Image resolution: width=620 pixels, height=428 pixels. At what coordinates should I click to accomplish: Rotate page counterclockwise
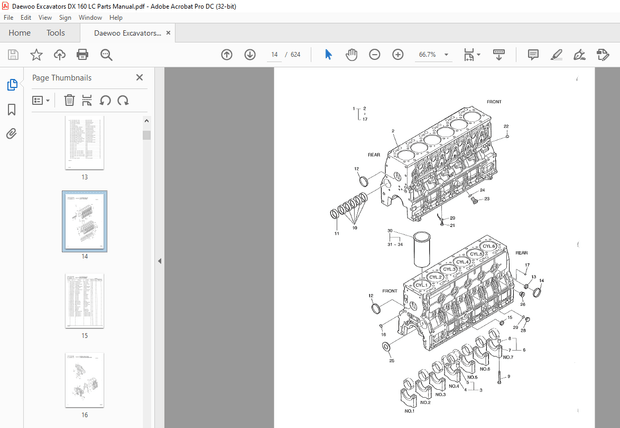click(x=105, y=100)
